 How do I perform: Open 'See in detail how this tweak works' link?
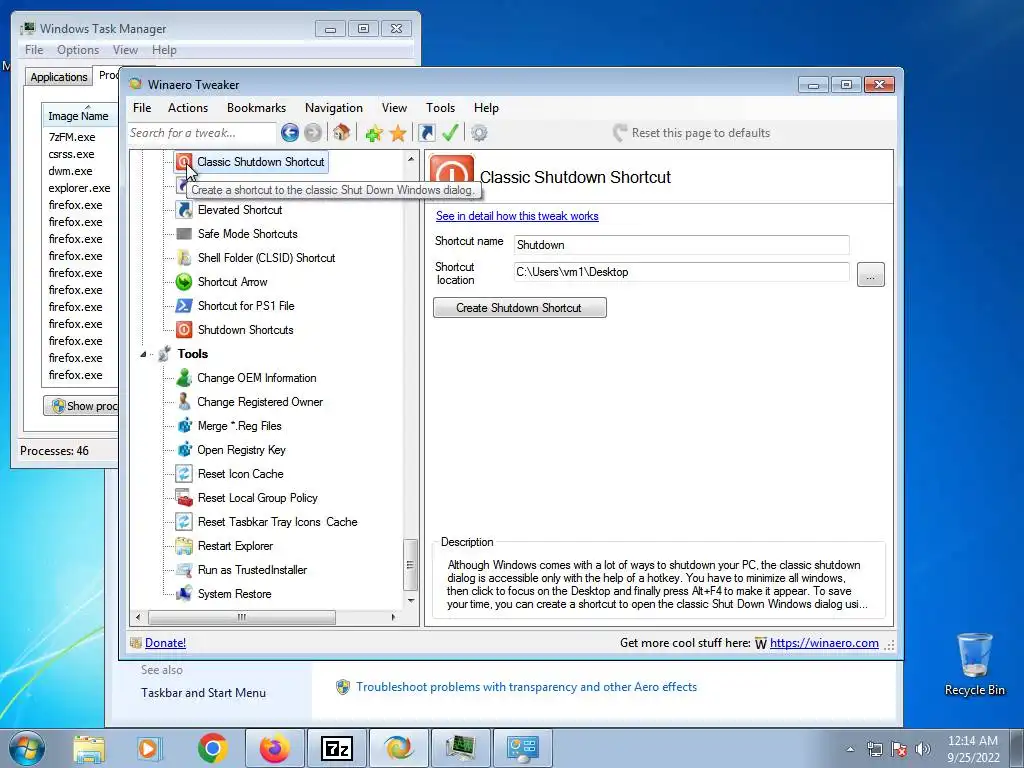[517, 216]
